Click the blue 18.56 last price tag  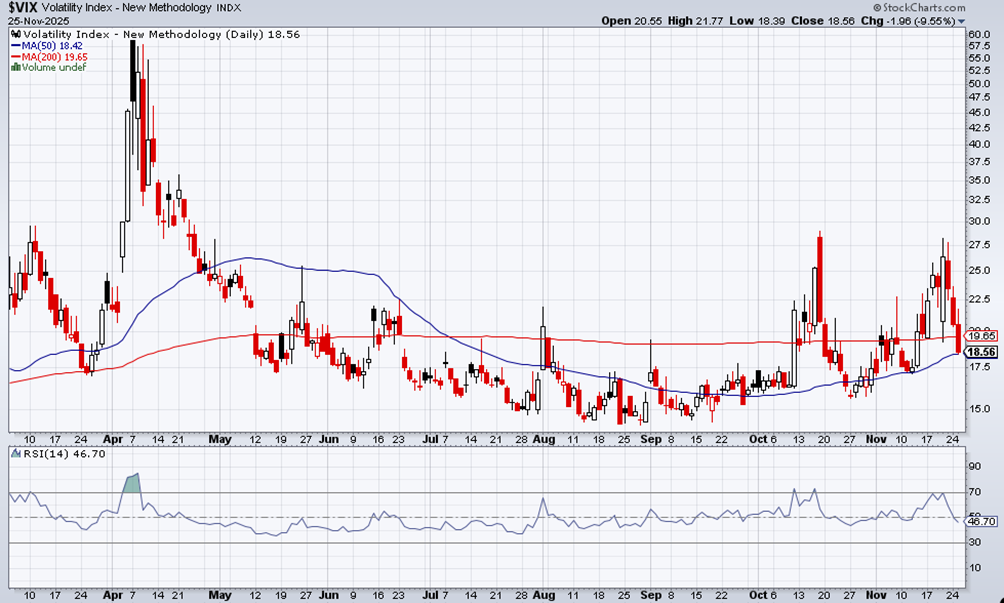[981, 352]
